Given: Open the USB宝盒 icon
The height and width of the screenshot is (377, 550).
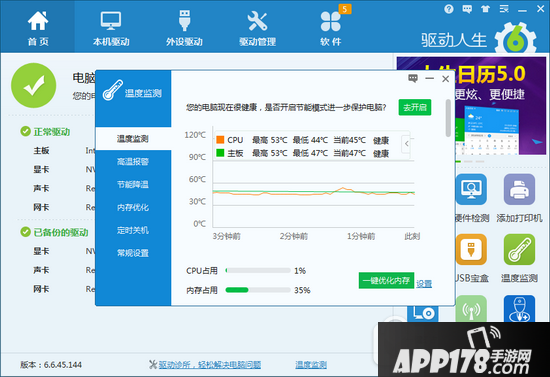Looking at the screenshot, I should 471,249.
